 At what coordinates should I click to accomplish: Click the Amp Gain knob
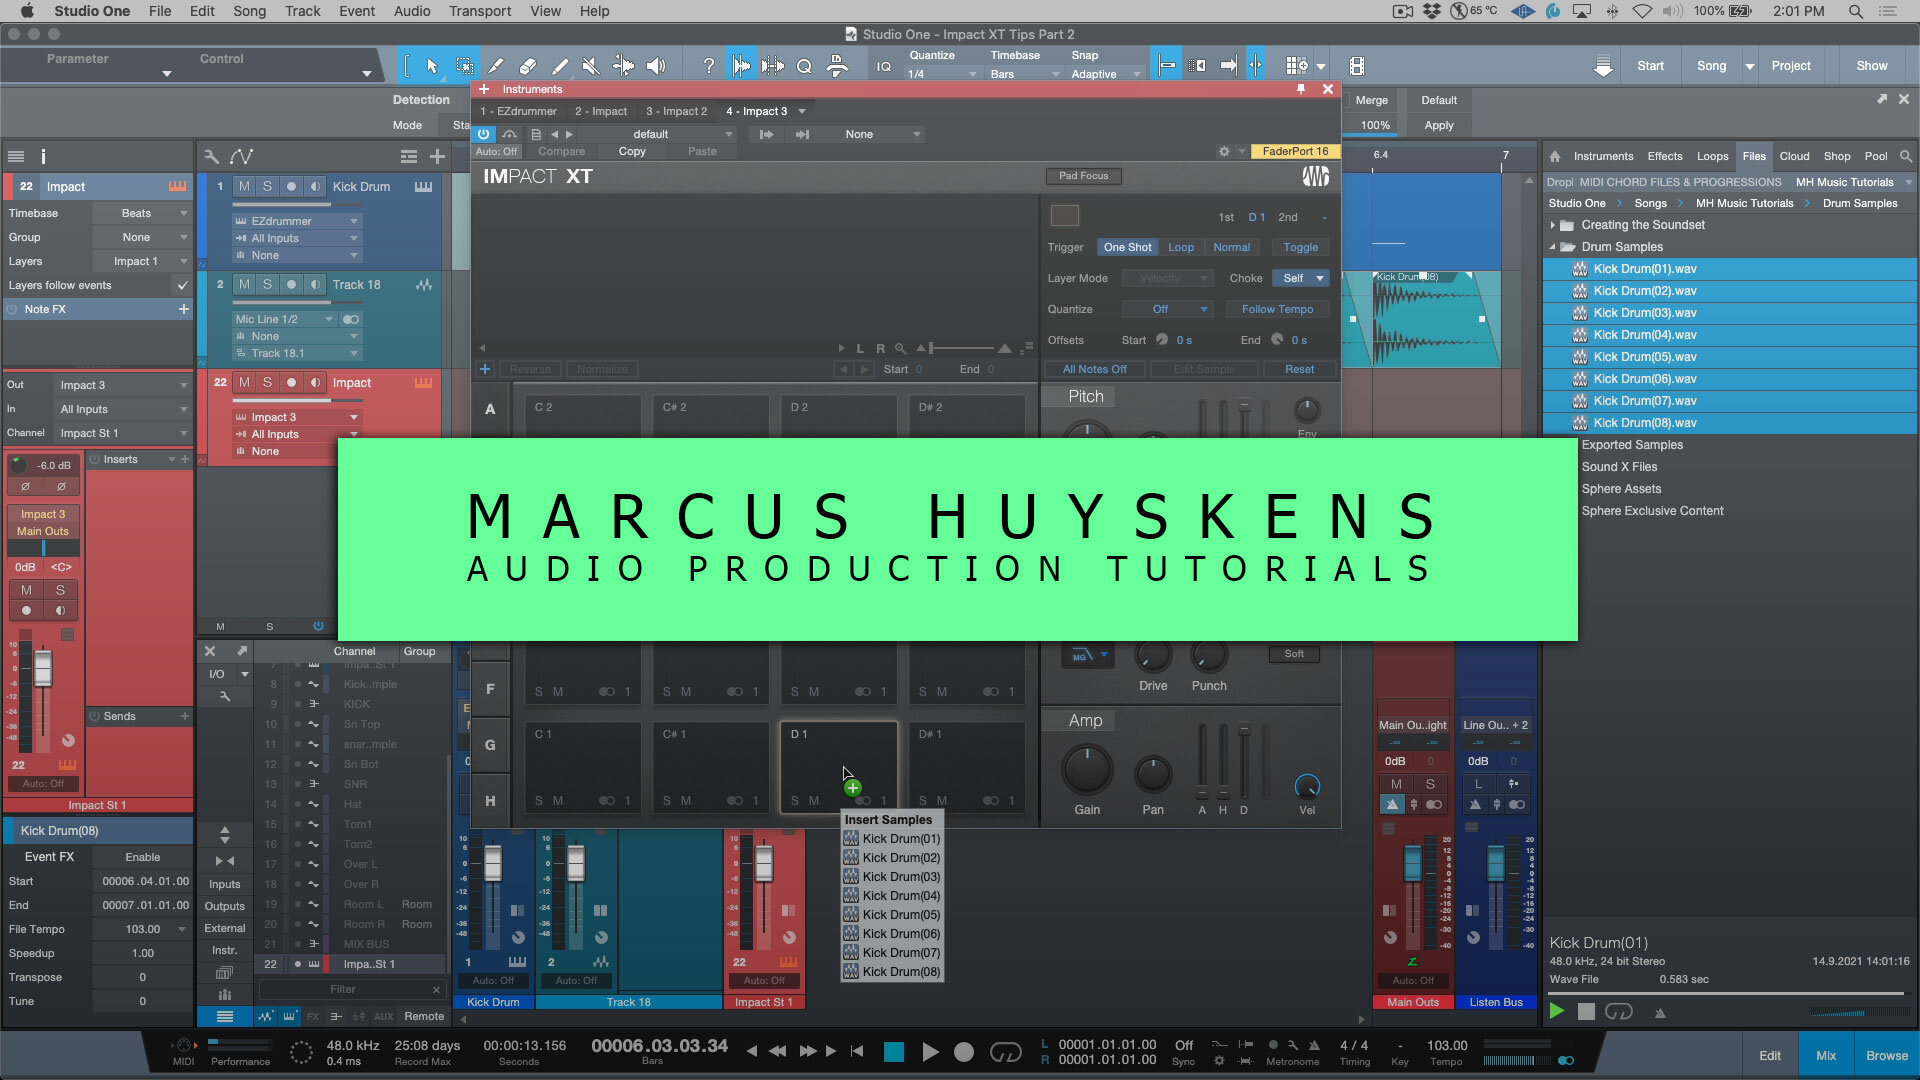click(1086, 770)
